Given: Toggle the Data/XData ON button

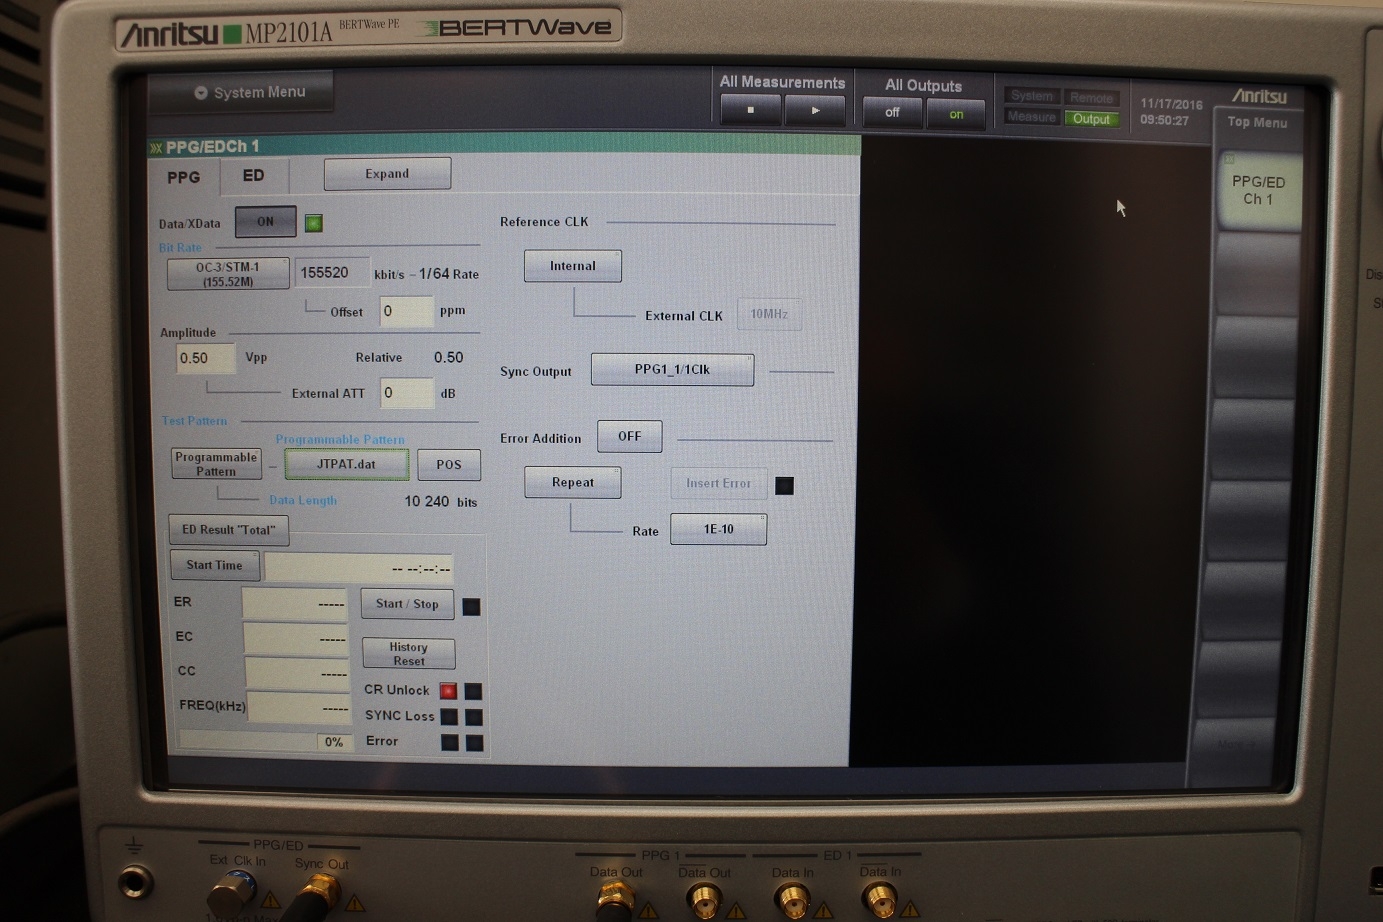Looking at the screenshot, I should [265, 222].
